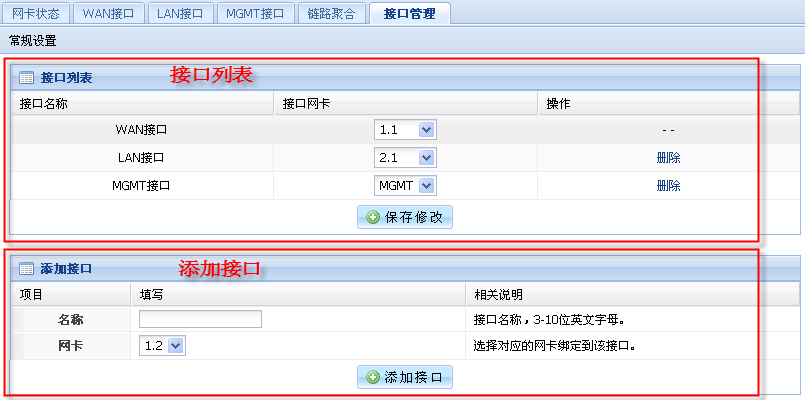Click 删除 link for LAN接口 row
This screenshot has height=400, width=805.
click(668, 158)
